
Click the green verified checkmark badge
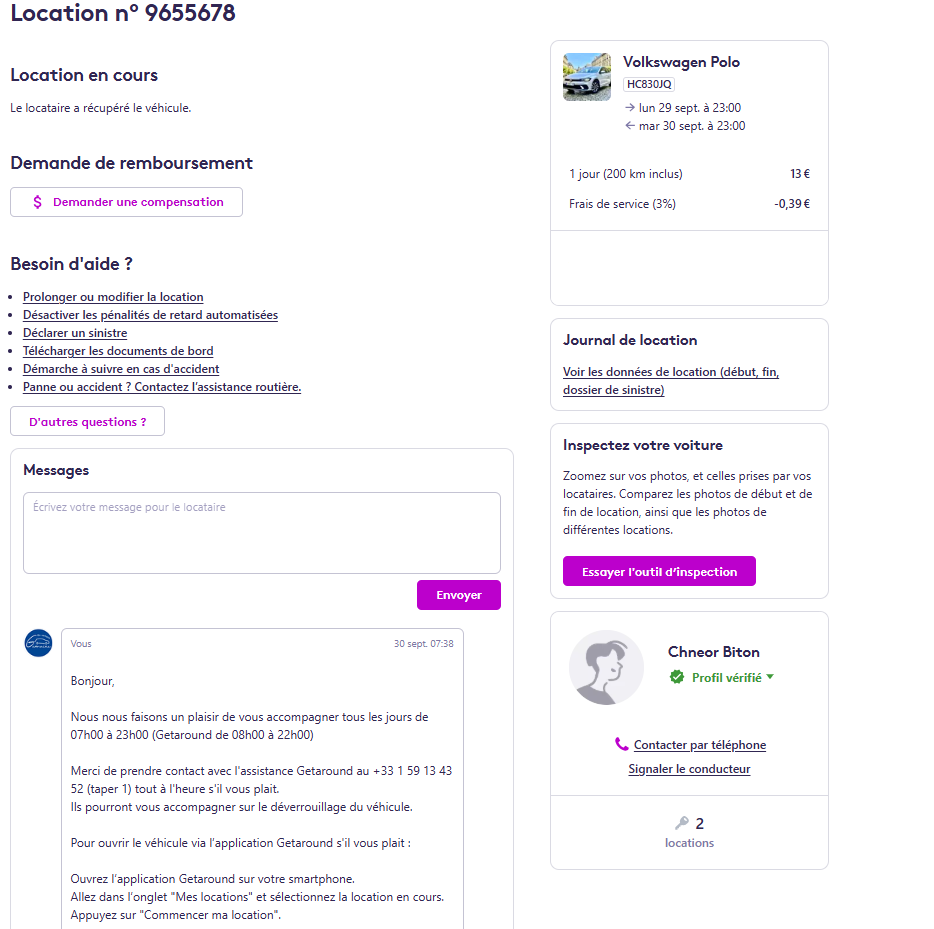point(677,677)
